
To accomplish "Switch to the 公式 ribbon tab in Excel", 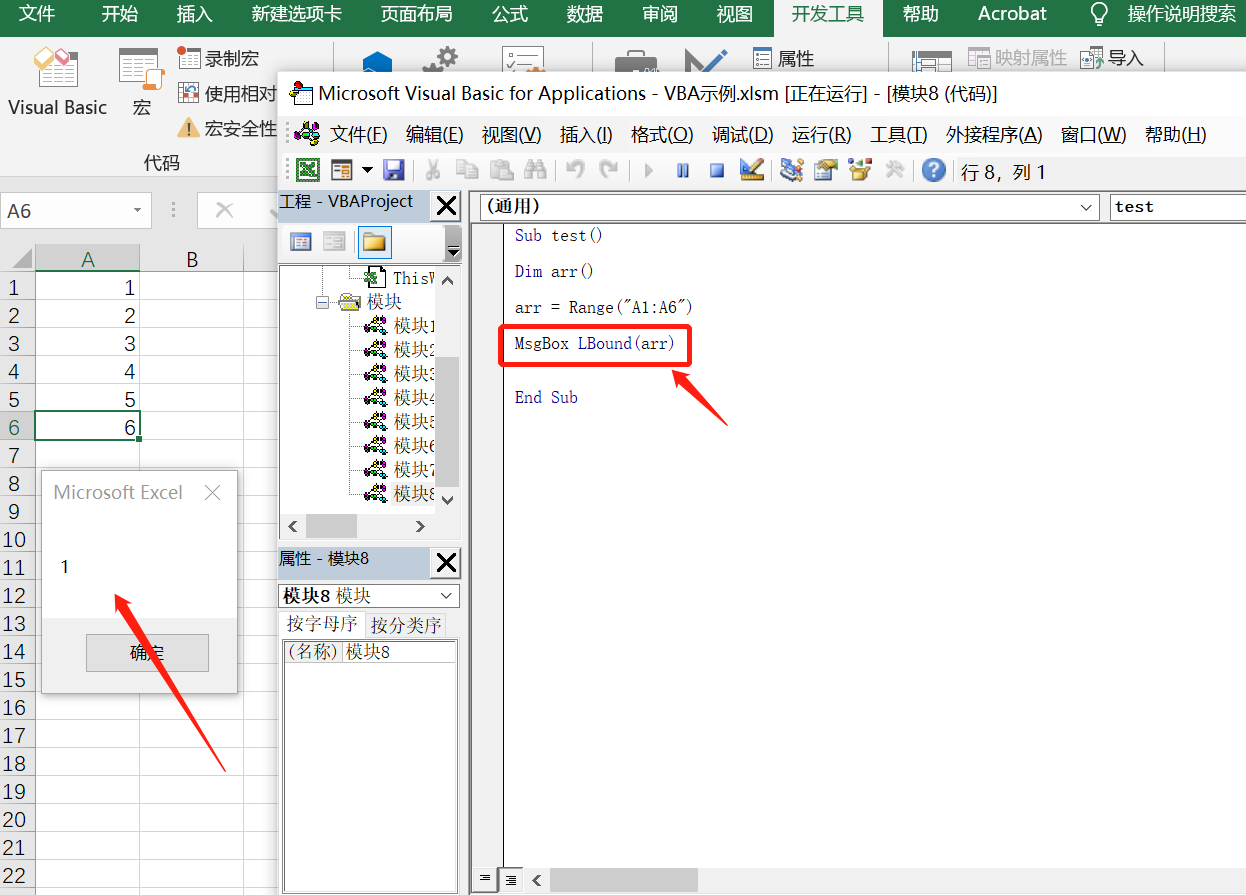I will point(510,14).
